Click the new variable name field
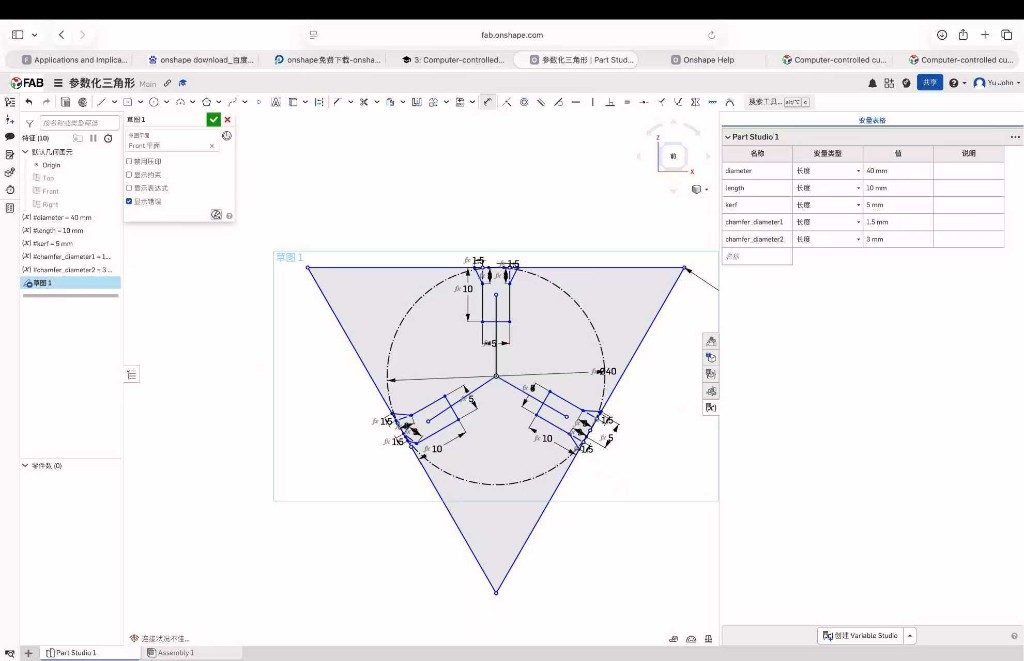 pos(757,257)
